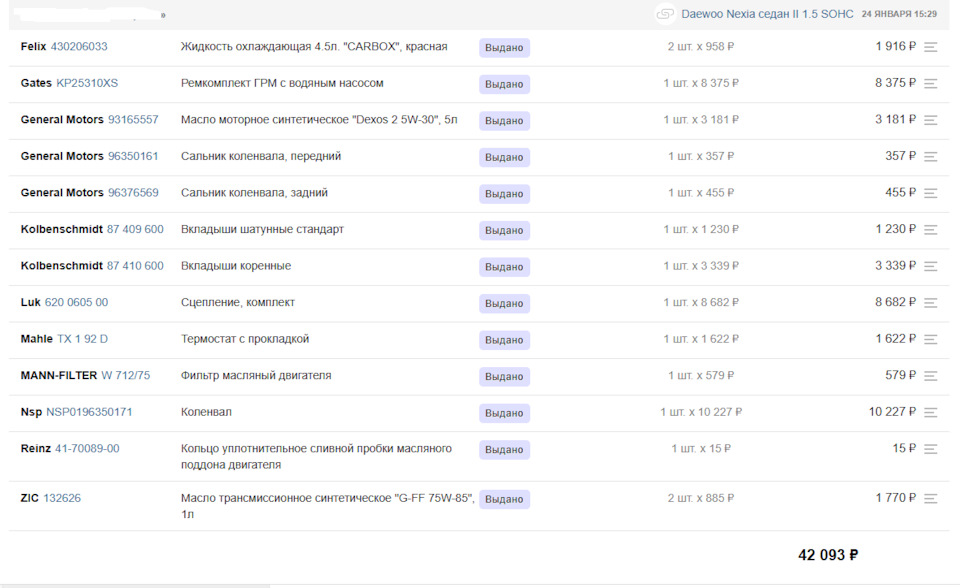
Task: Open menu icon for MANN-FILTER W 712/75
Action: point(931,377)
